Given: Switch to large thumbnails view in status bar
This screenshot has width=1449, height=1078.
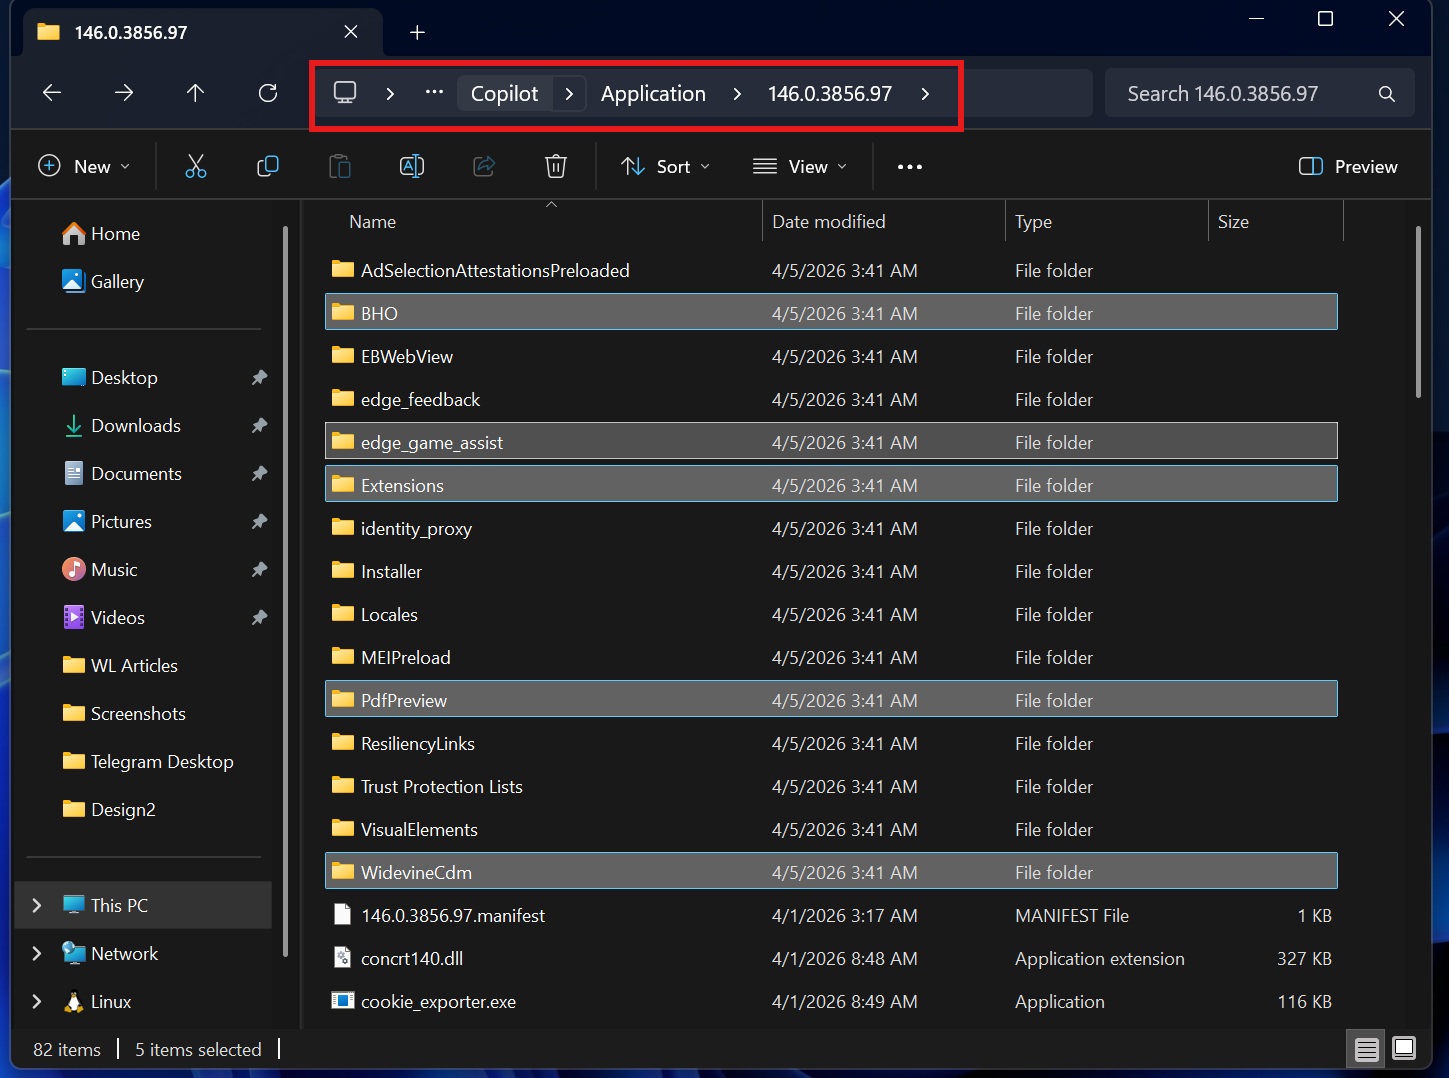Looking at the screenshot, I should 1404,1049.
